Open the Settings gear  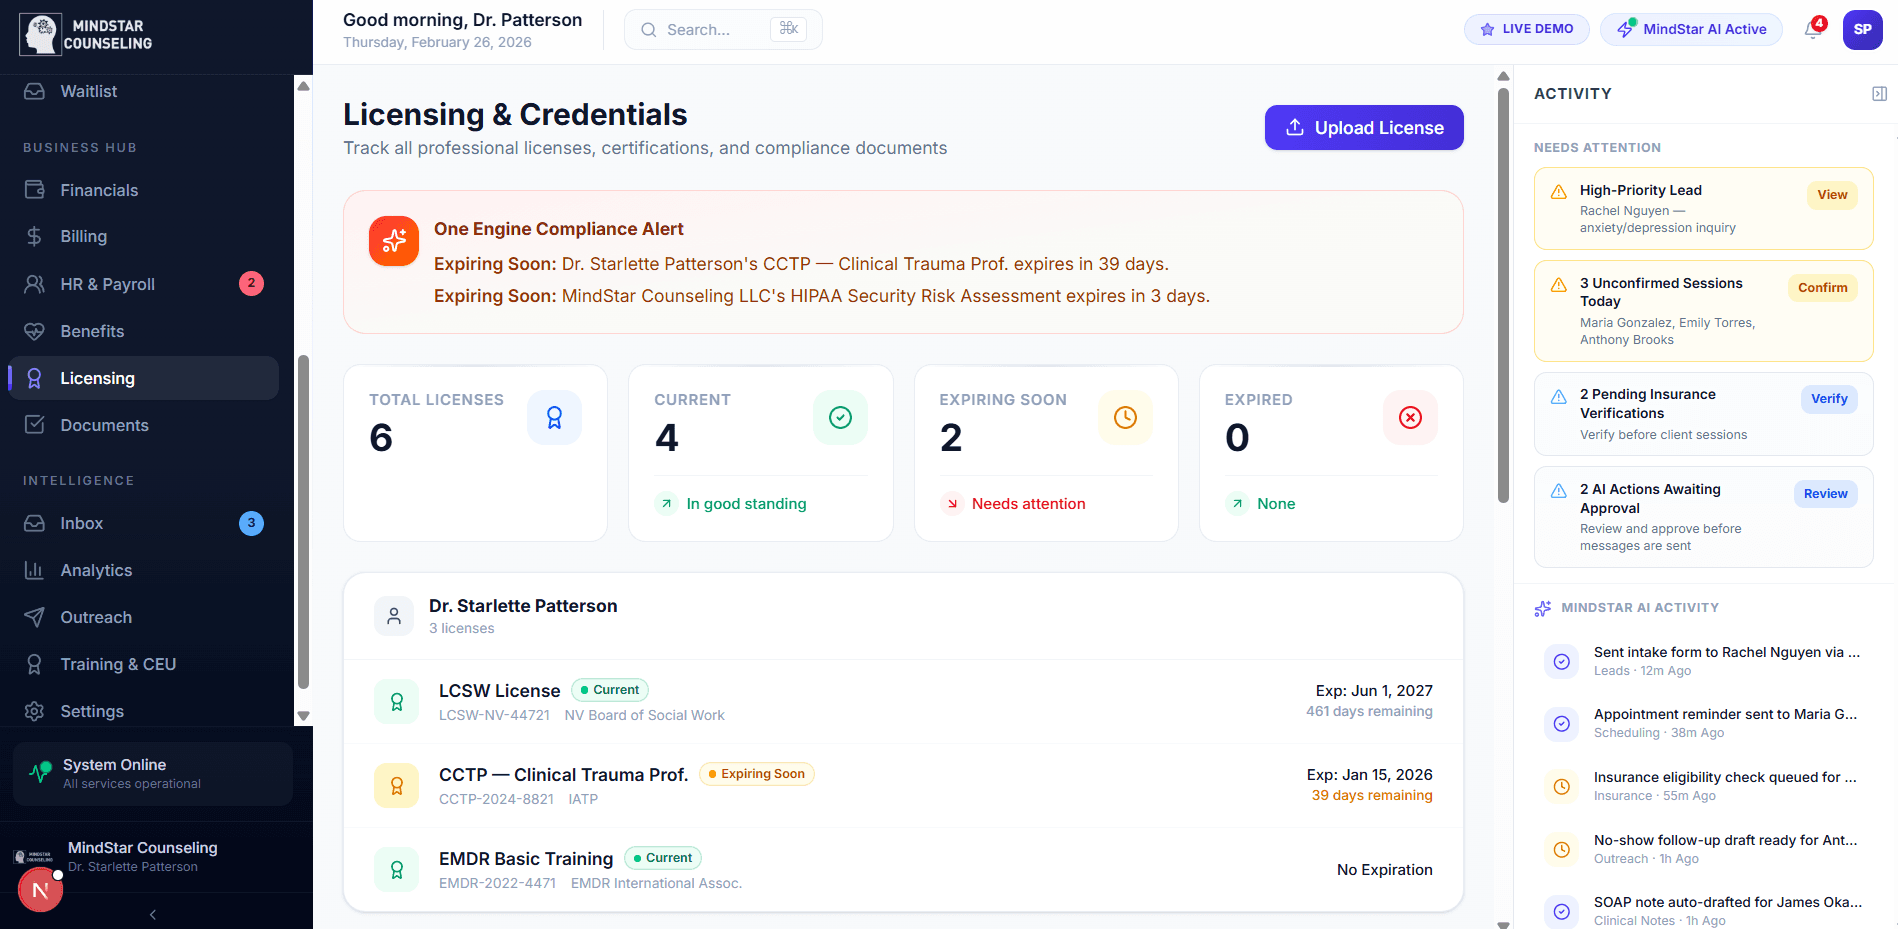point(92,711)
